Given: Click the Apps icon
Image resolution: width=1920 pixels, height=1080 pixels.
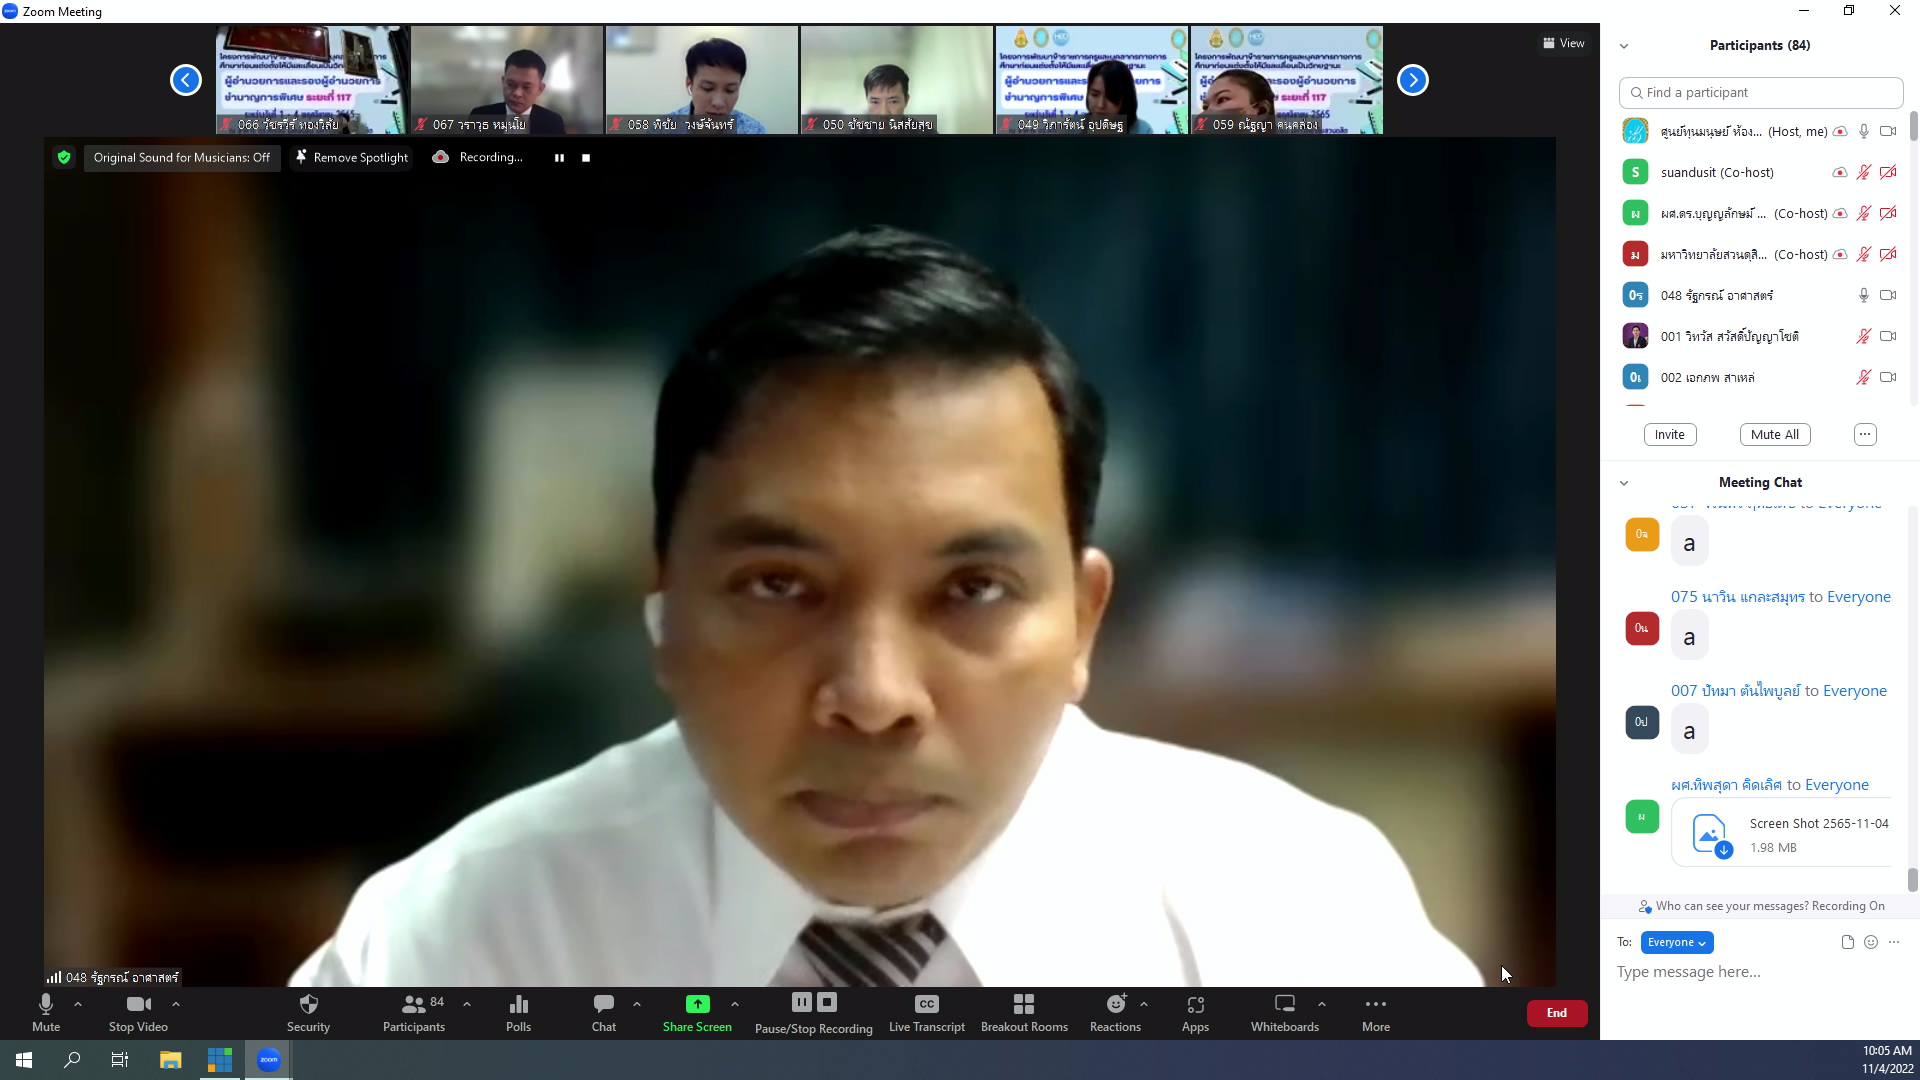Looking at the screenshot, I should [x=1195, y=1004].
